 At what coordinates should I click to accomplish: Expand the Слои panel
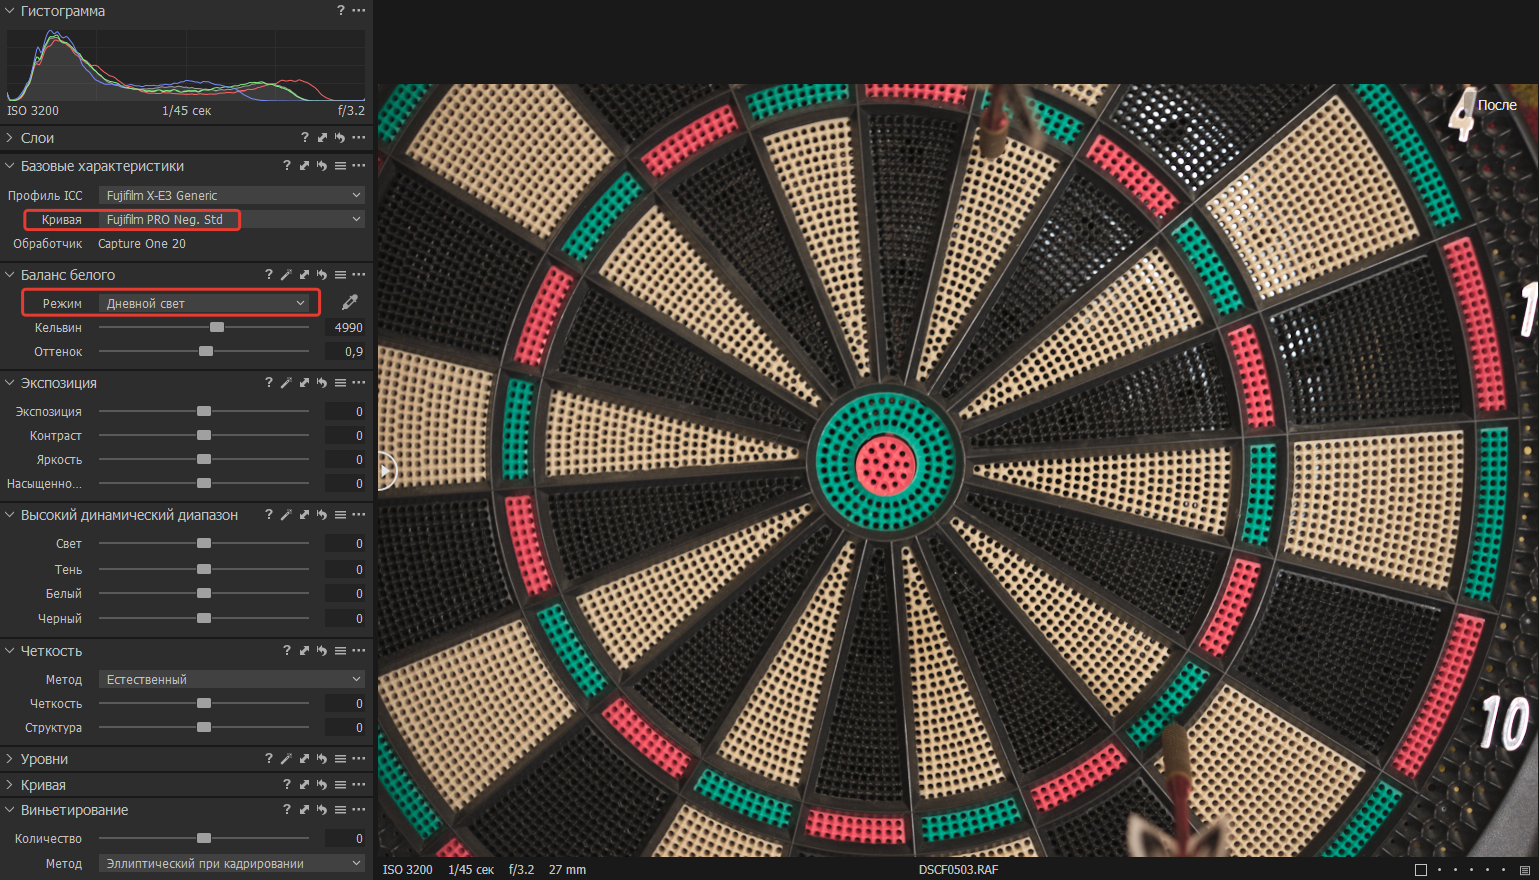click(10, 137)
